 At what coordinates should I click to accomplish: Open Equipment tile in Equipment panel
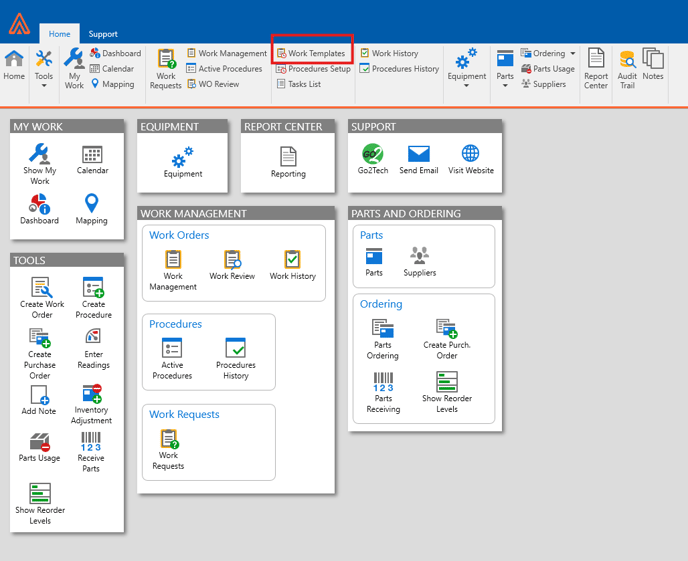[183, 162]
